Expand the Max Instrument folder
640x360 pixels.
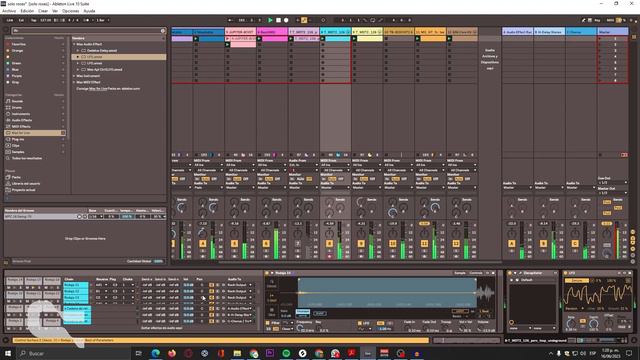[x=74, y=76]
